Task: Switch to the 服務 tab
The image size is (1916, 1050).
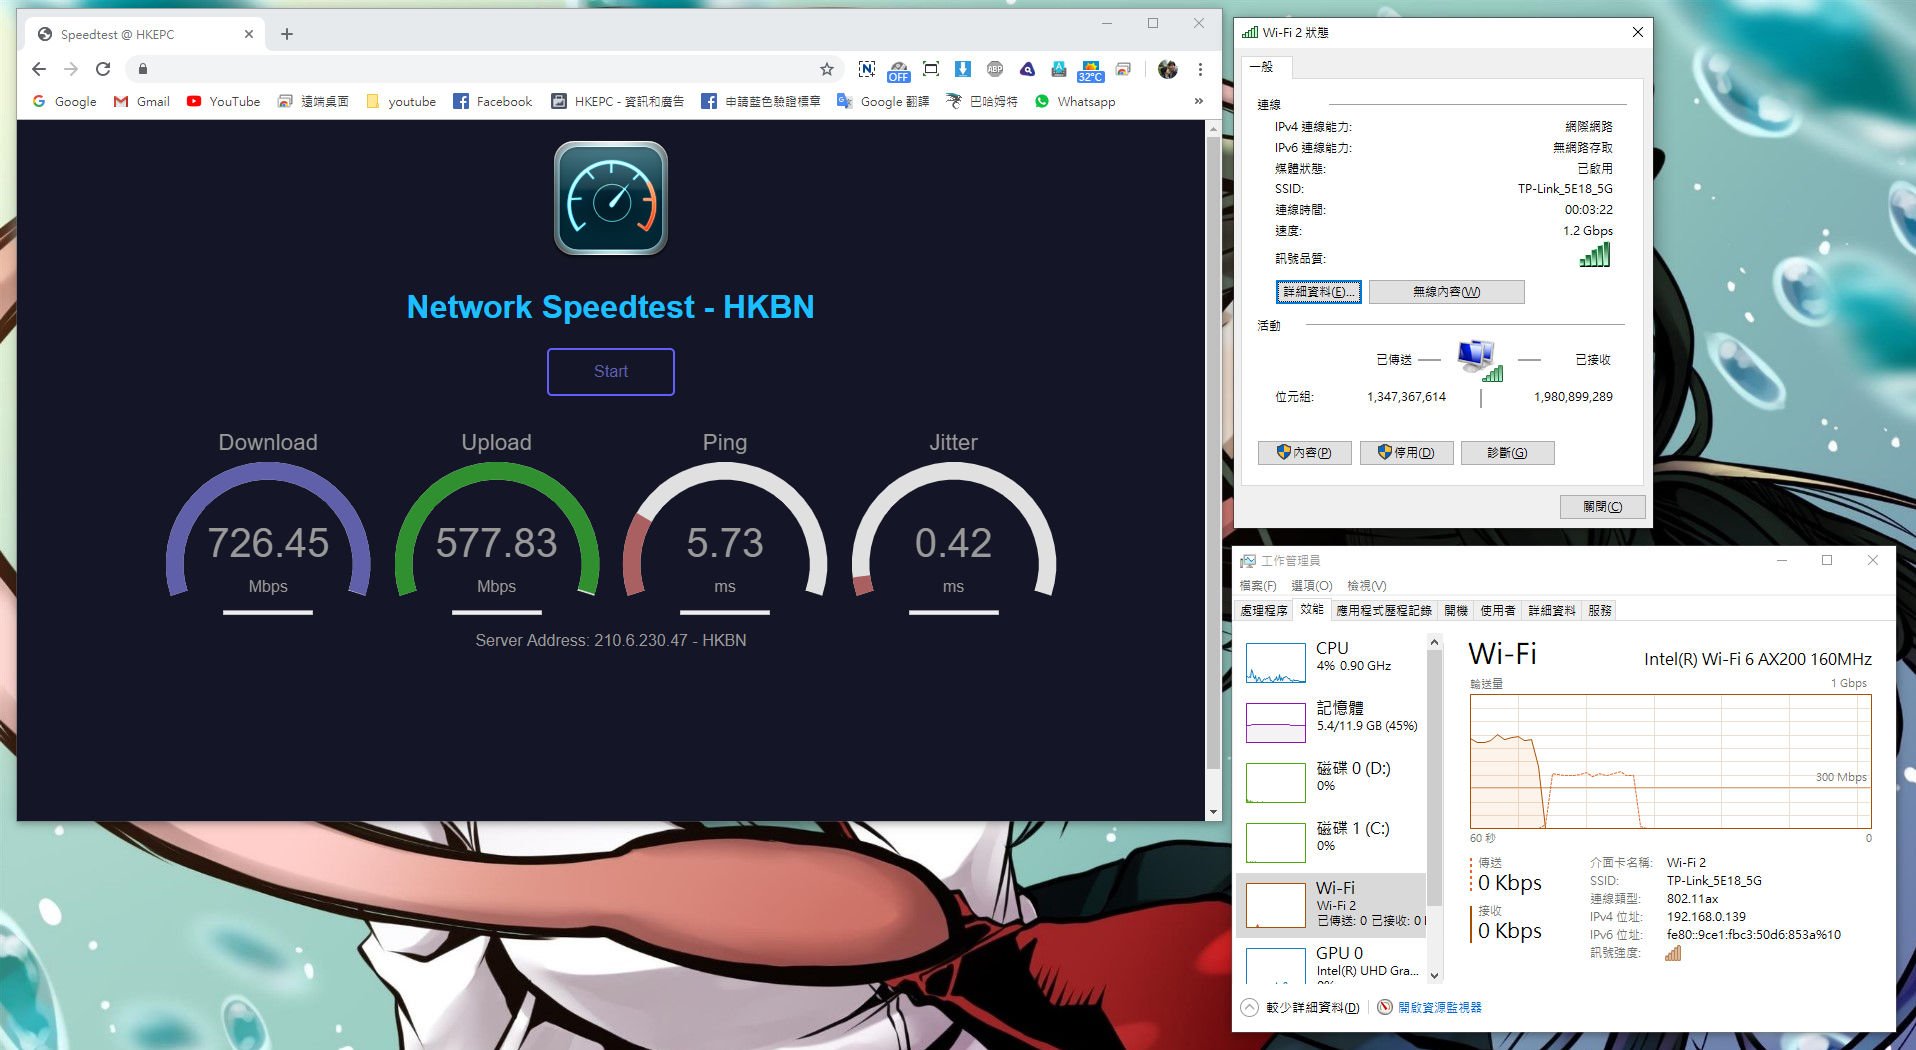Action: [x=1600, y=610]
